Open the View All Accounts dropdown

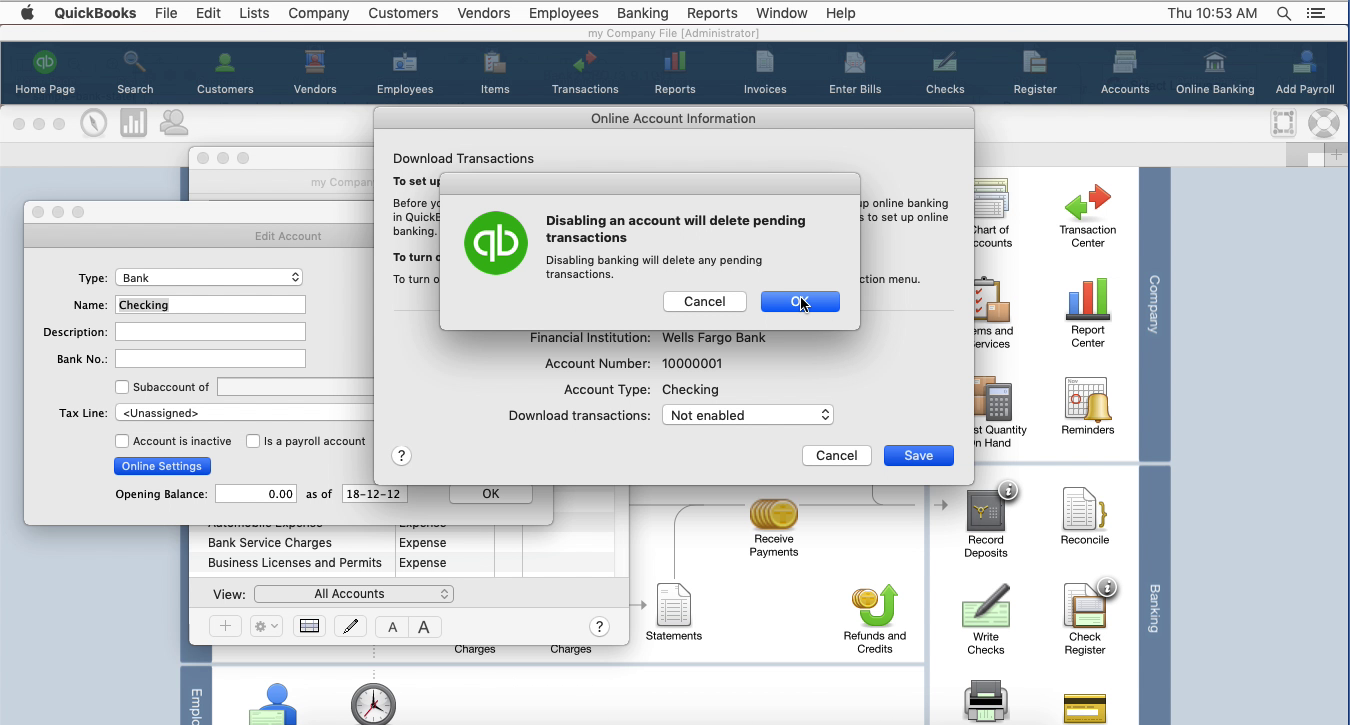[354, 594]
